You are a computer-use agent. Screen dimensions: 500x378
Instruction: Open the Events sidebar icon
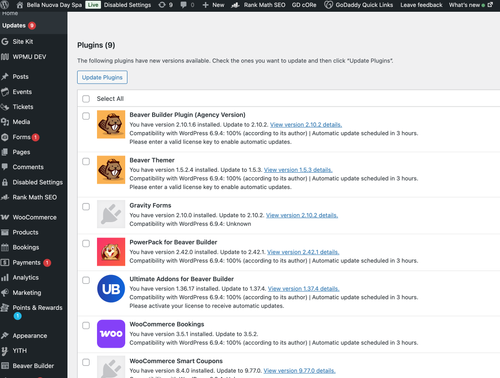point(5,92)
